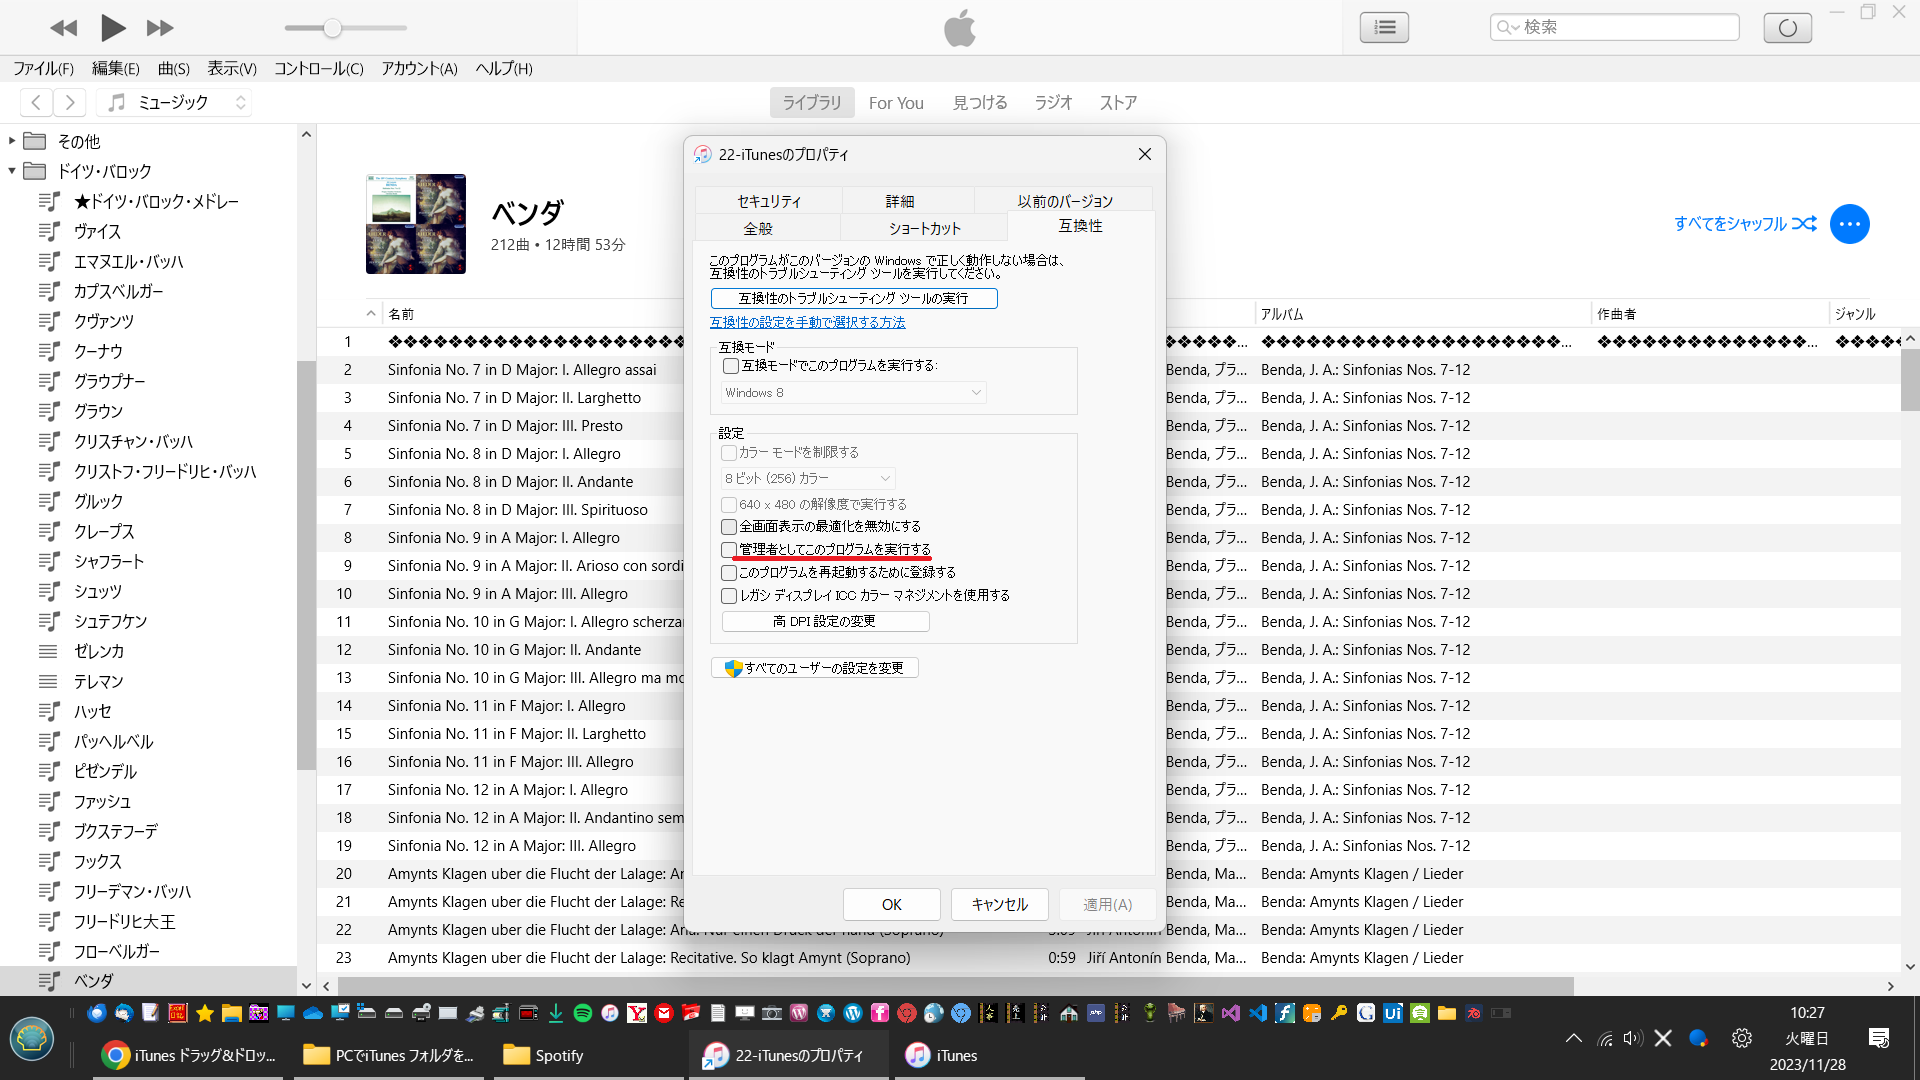Adjust the volume slider knob

point(332,28)
